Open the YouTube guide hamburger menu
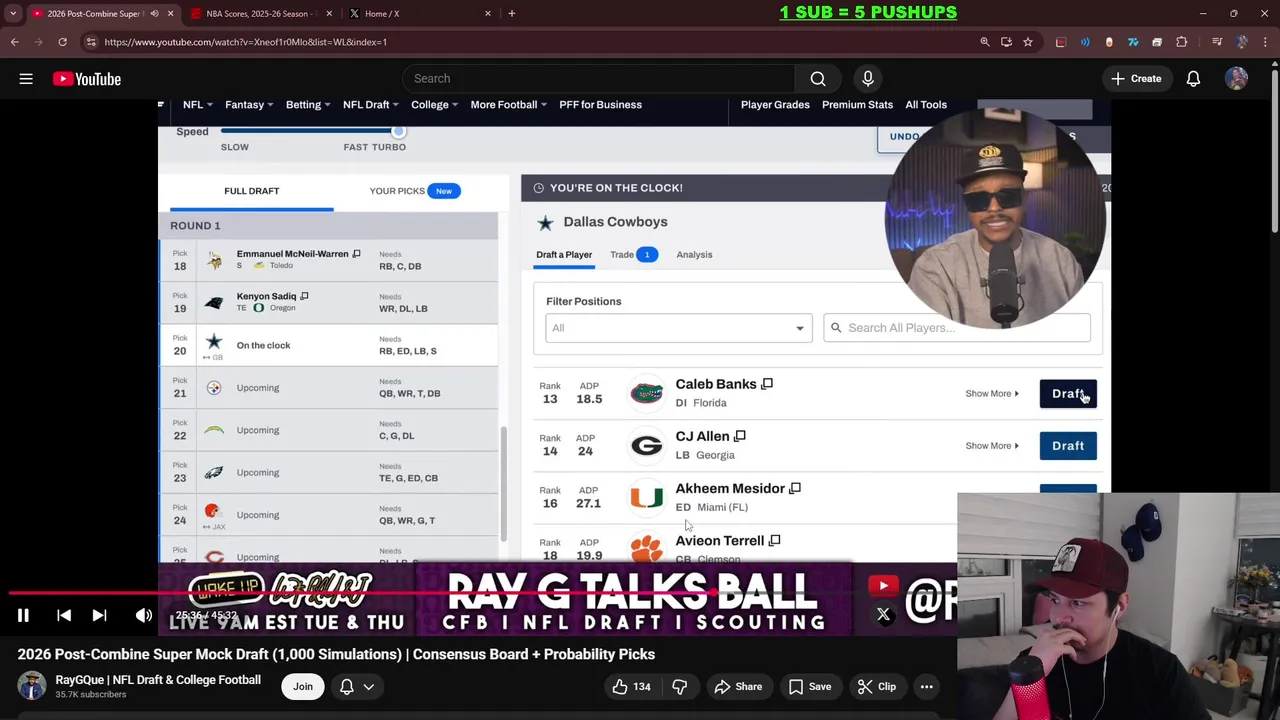This screenshot has height=720, width=1280. coord(26,79)
